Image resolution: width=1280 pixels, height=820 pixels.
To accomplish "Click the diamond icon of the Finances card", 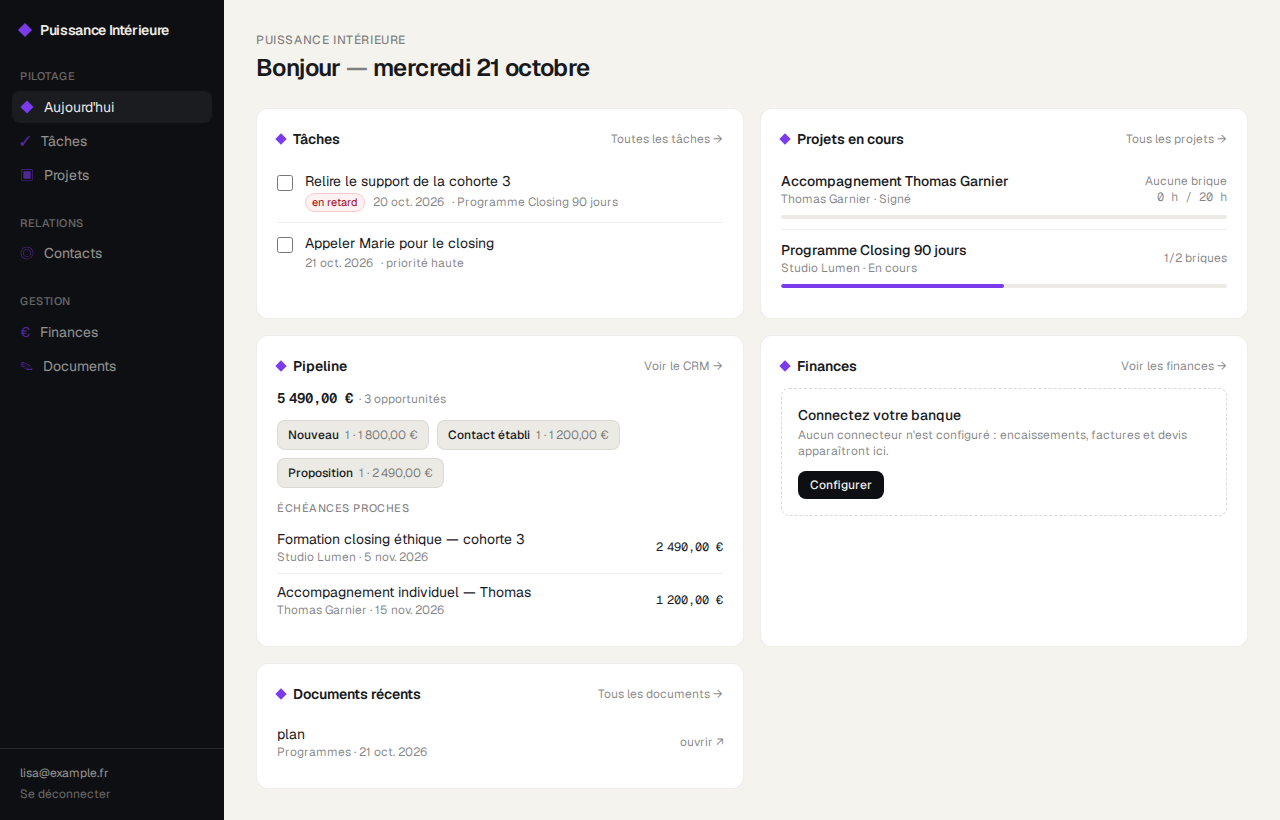I will [x=785, y=366].
